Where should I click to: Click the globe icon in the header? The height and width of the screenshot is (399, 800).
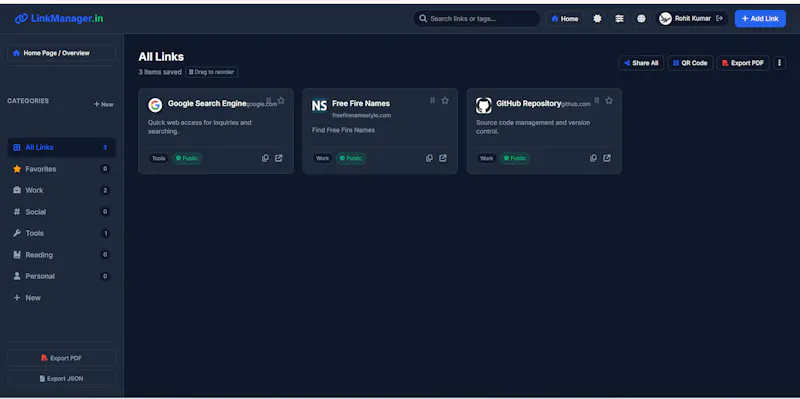[641, 19]
